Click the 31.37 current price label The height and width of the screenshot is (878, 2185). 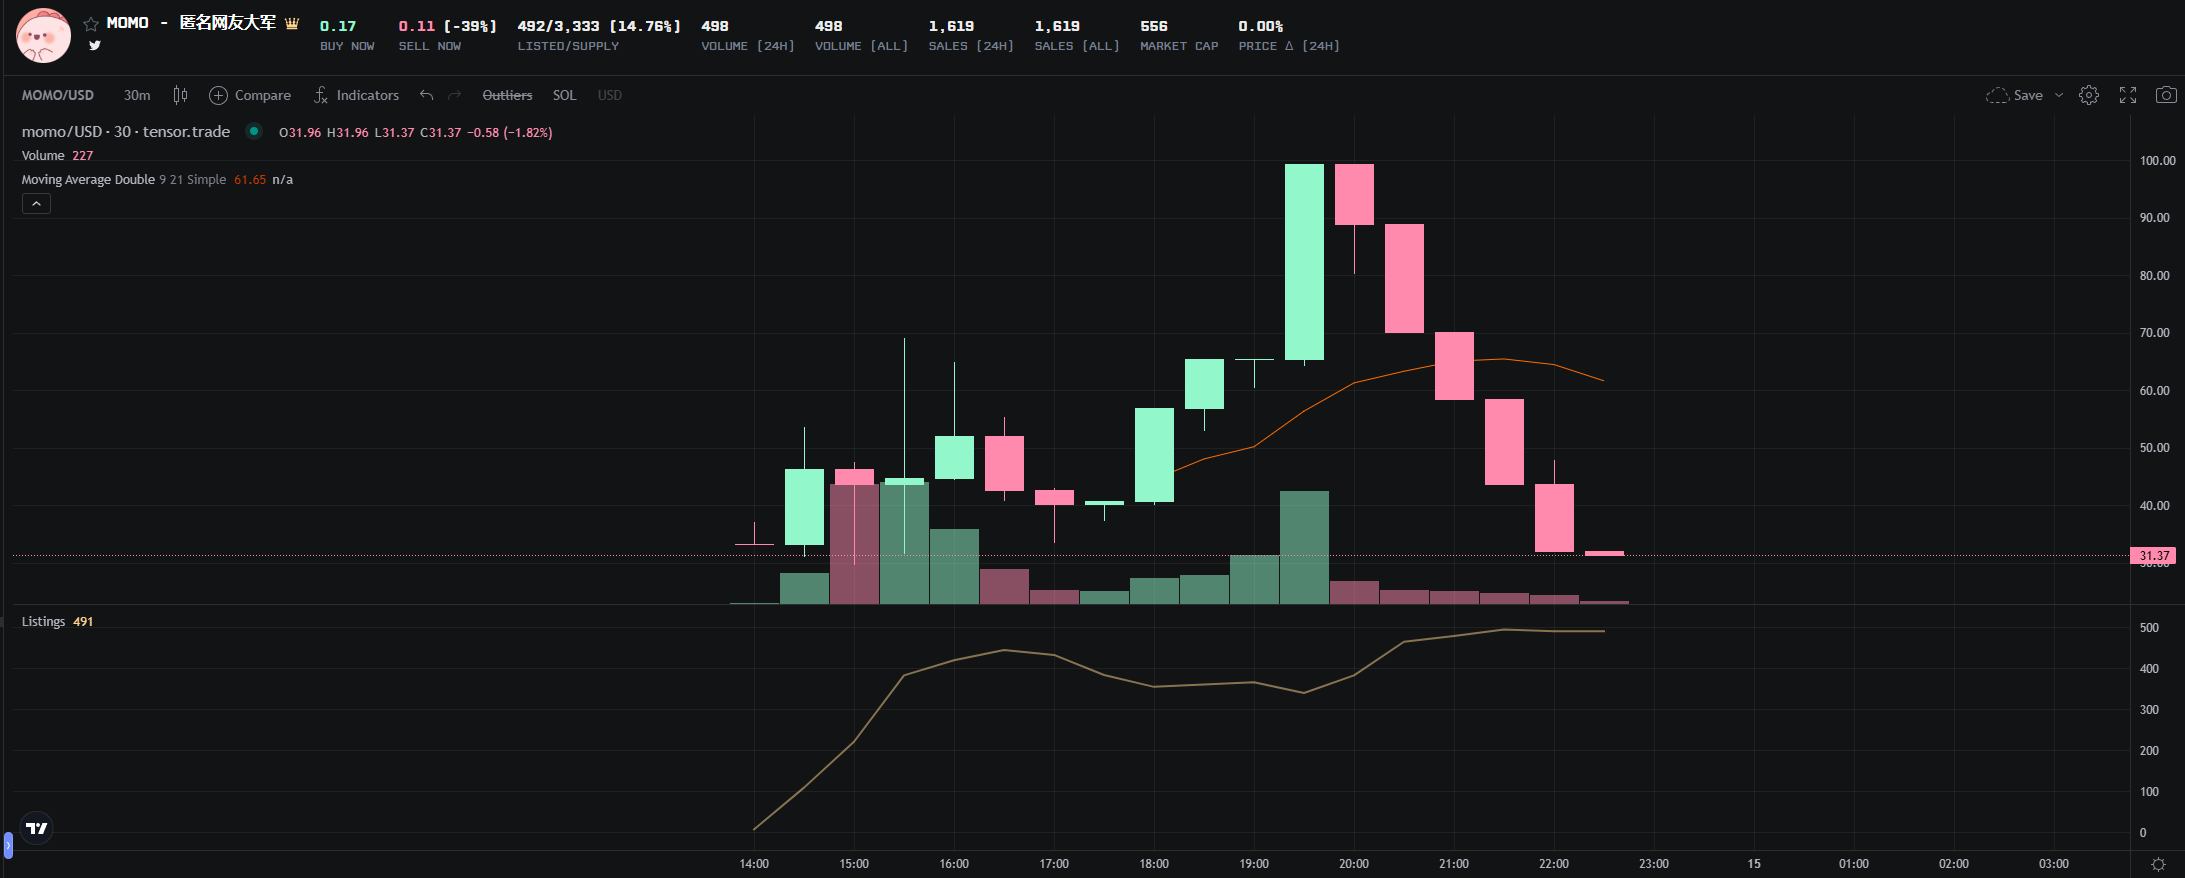(2154, 555)
